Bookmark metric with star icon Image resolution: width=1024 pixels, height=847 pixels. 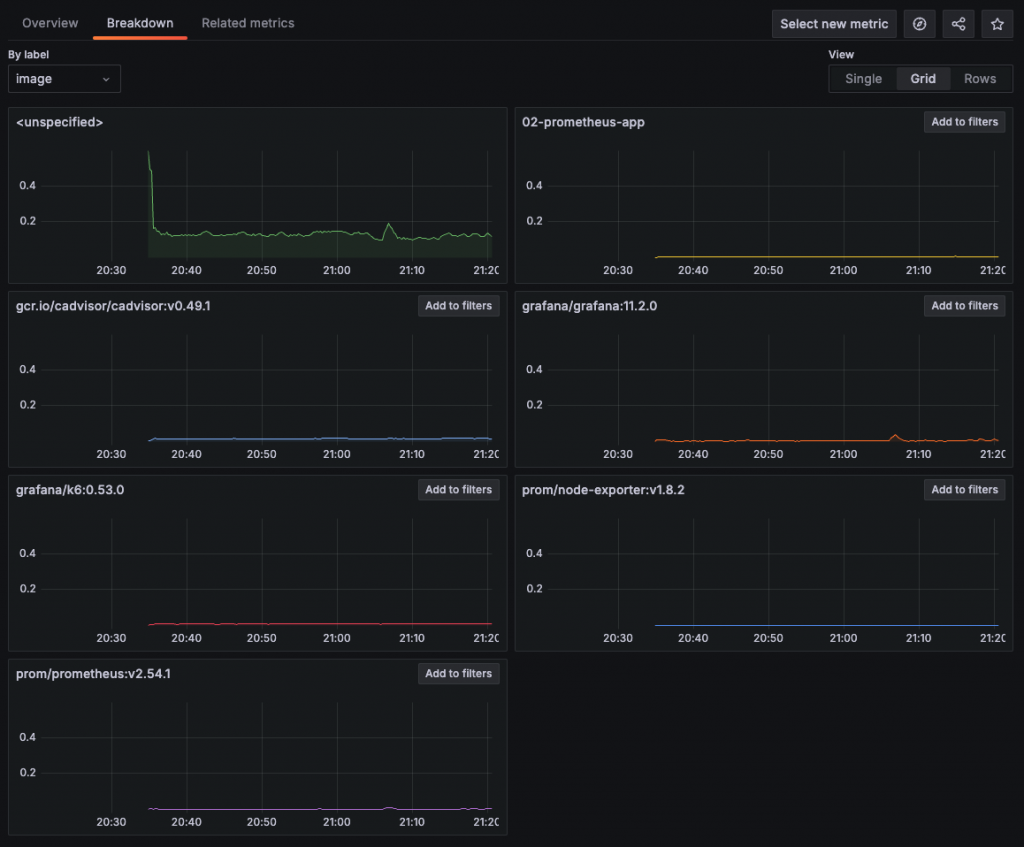coord(997,24)
